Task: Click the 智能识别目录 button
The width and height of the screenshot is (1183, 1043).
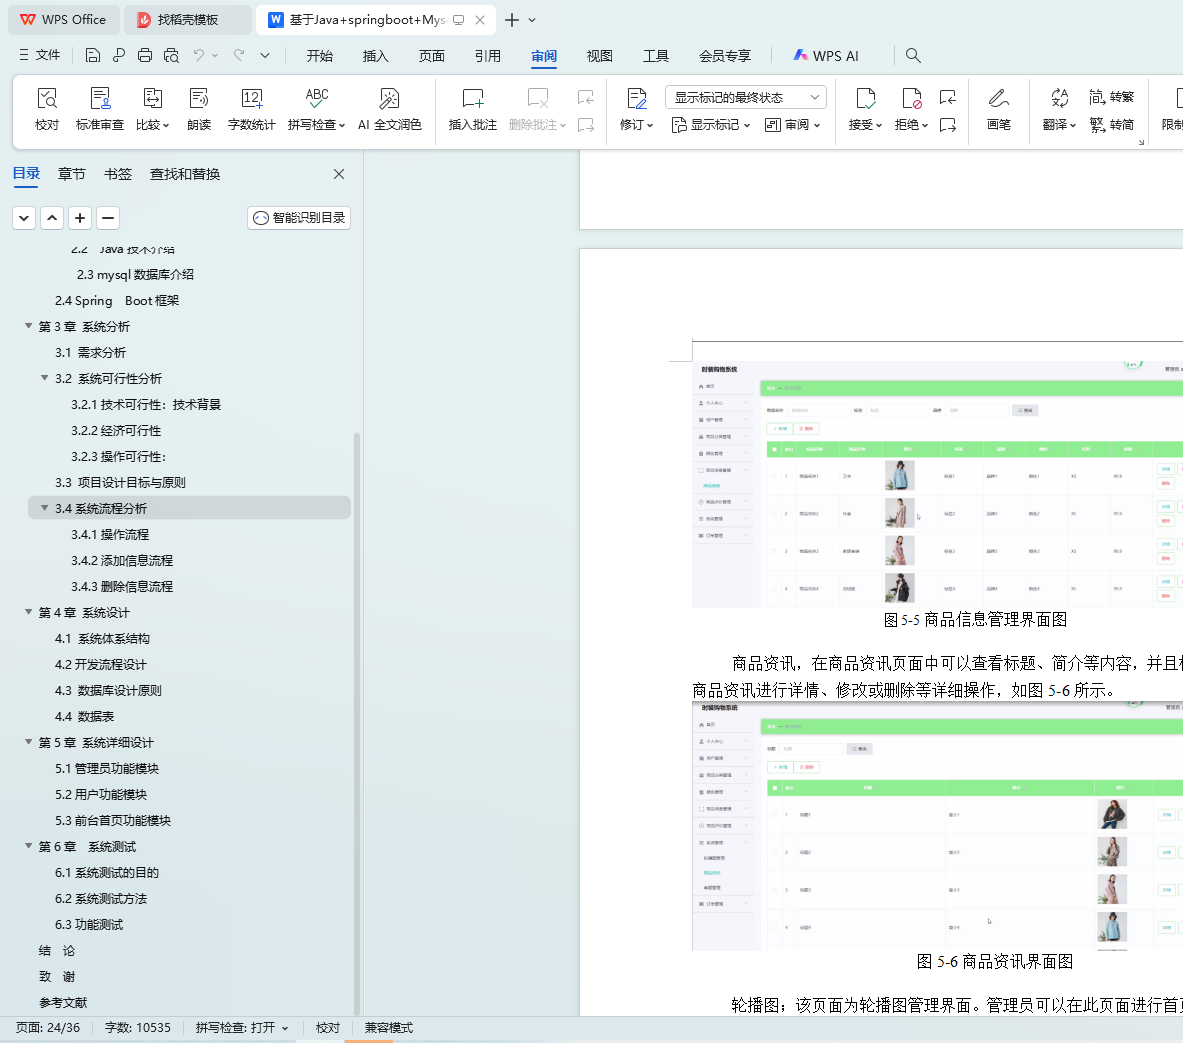Action: (299, 218)
